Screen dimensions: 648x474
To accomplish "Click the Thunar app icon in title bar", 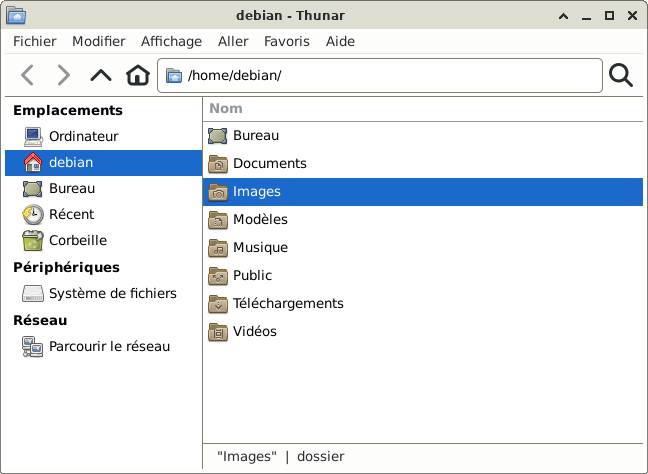I will [16, 15].
